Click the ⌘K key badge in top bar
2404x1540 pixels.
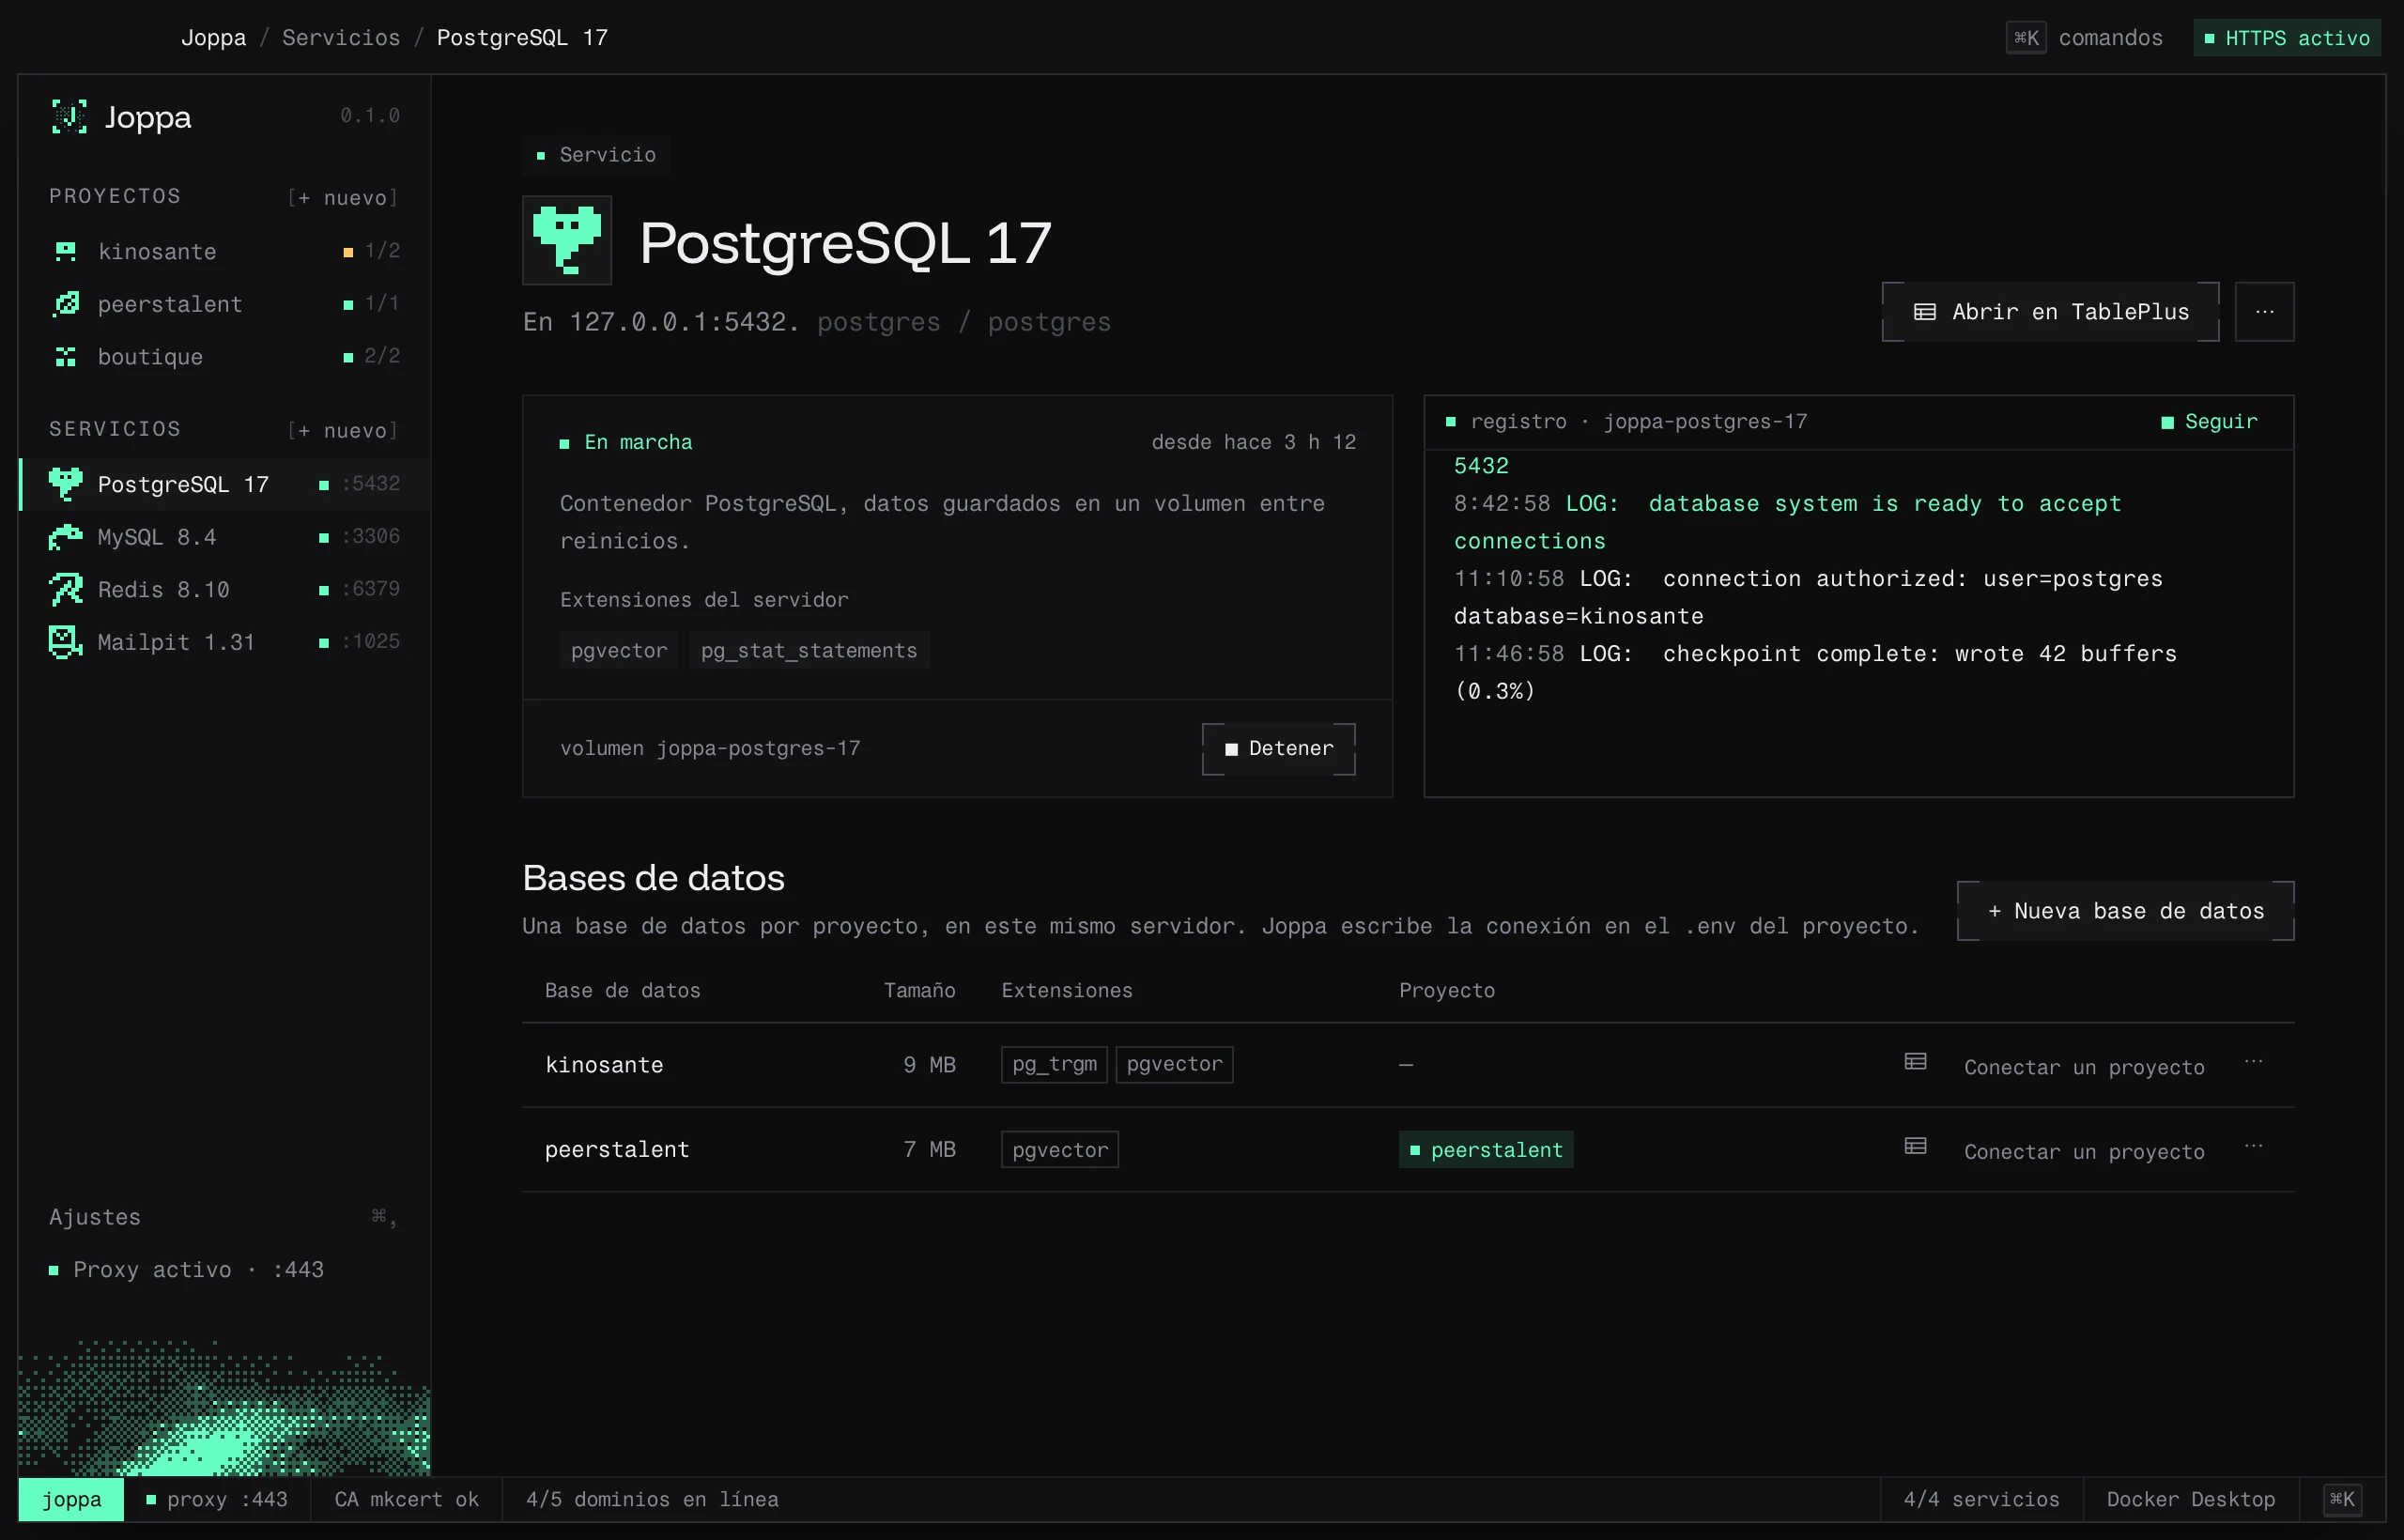coord(2026,38)
